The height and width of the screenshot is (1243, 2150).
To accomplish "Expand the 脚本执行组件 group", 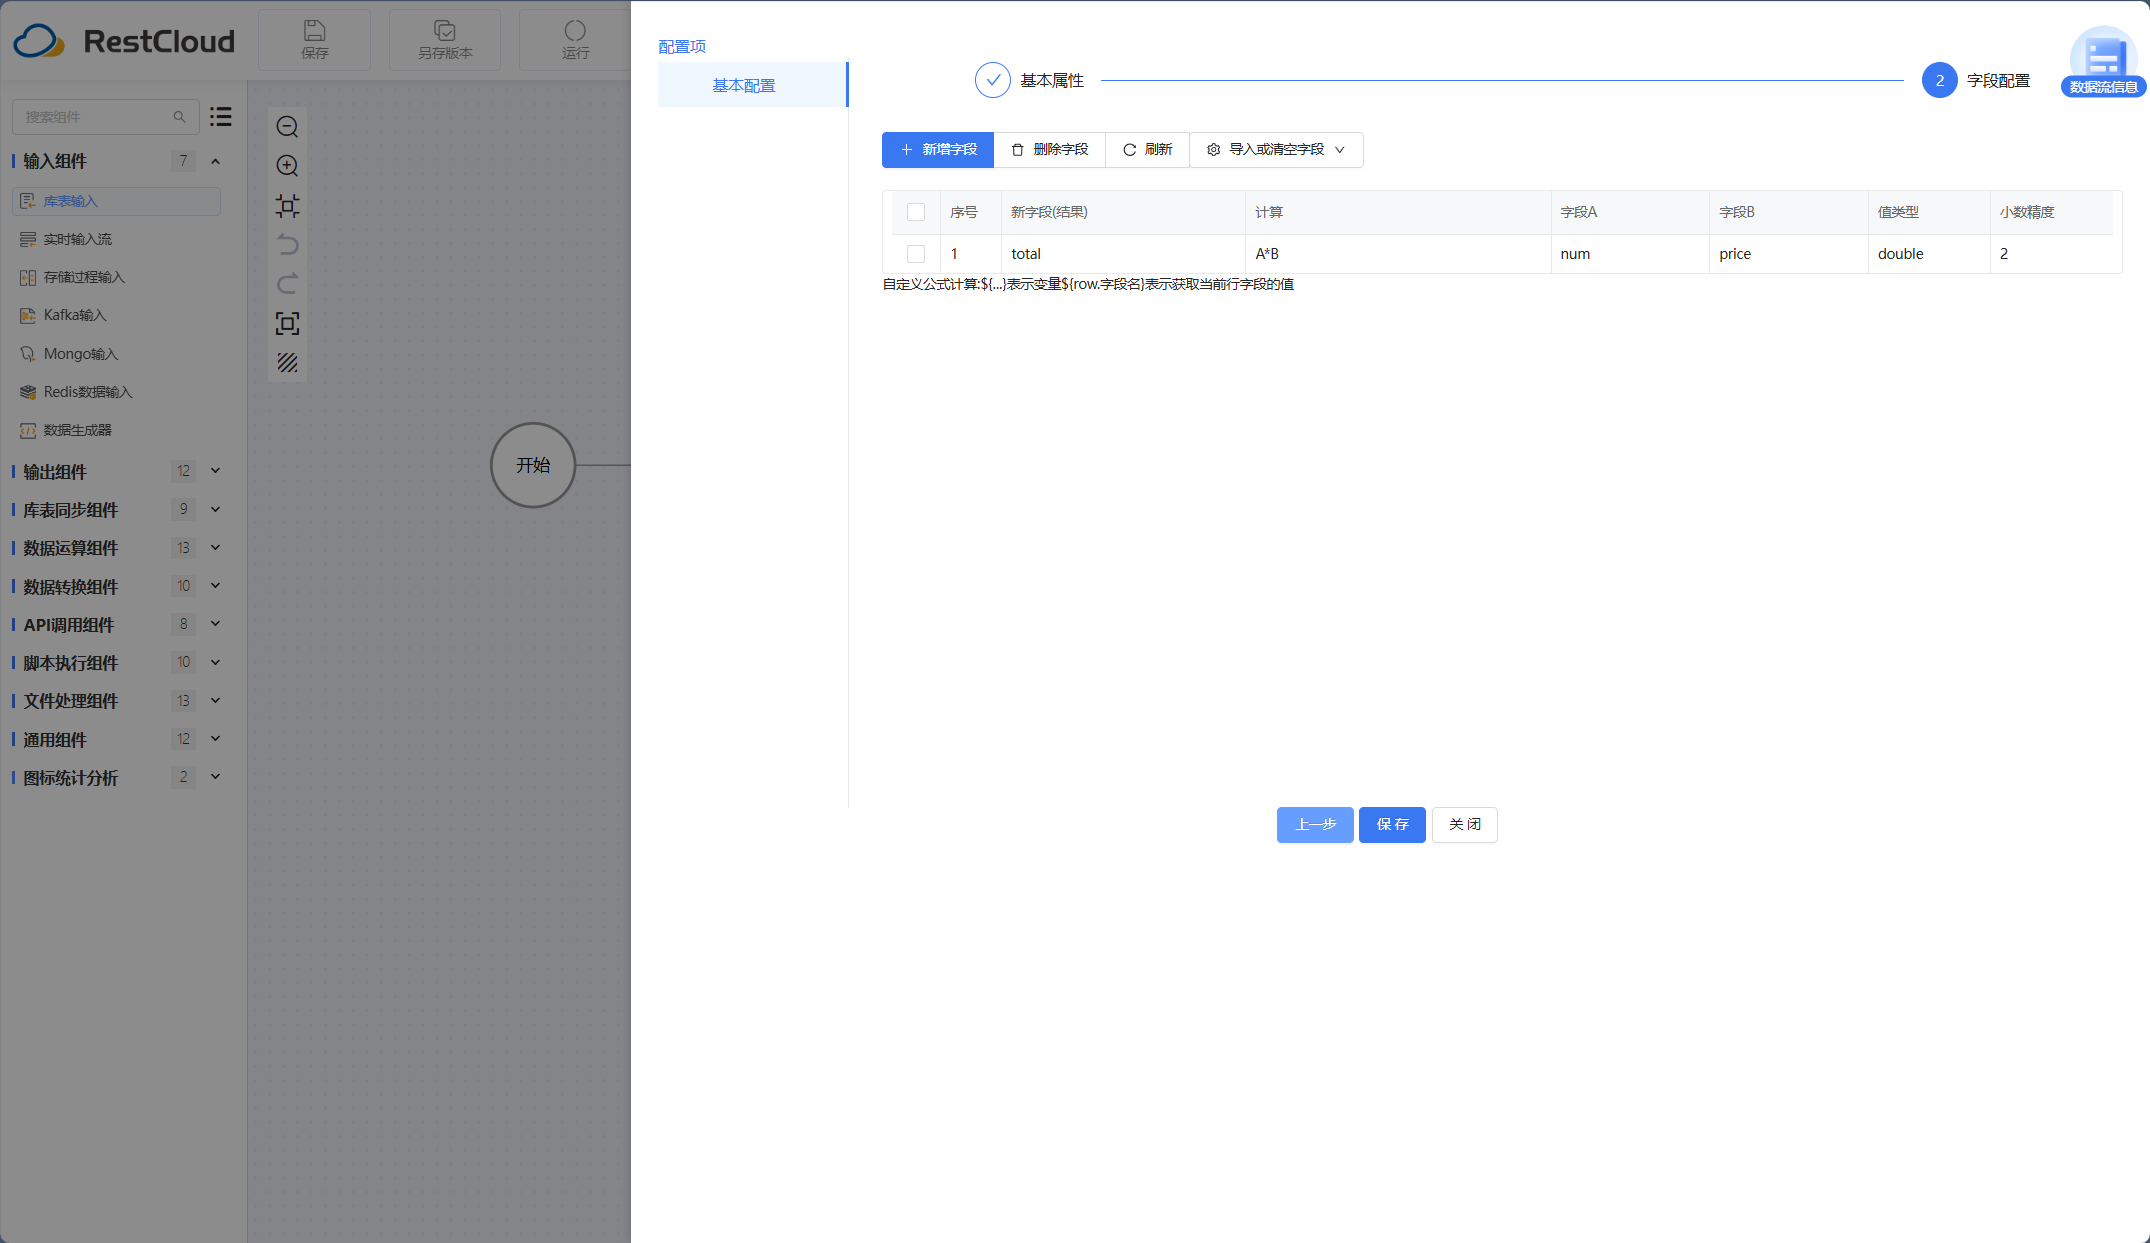I will [215, 662].
